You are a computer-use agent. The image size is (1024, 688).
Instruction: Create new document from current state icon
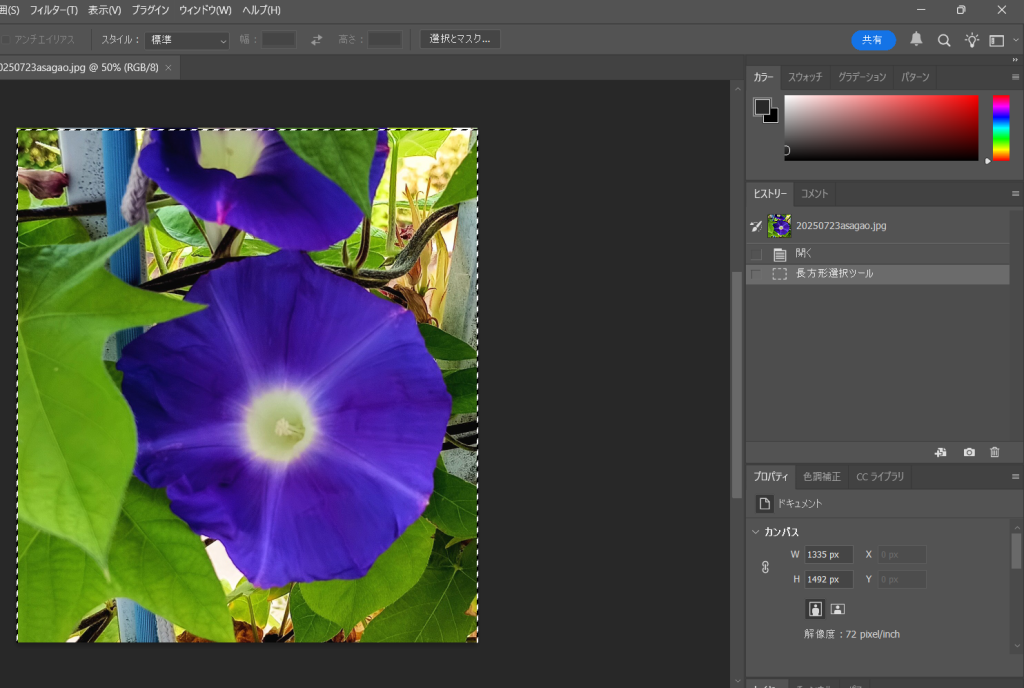(x=941, y=452)
